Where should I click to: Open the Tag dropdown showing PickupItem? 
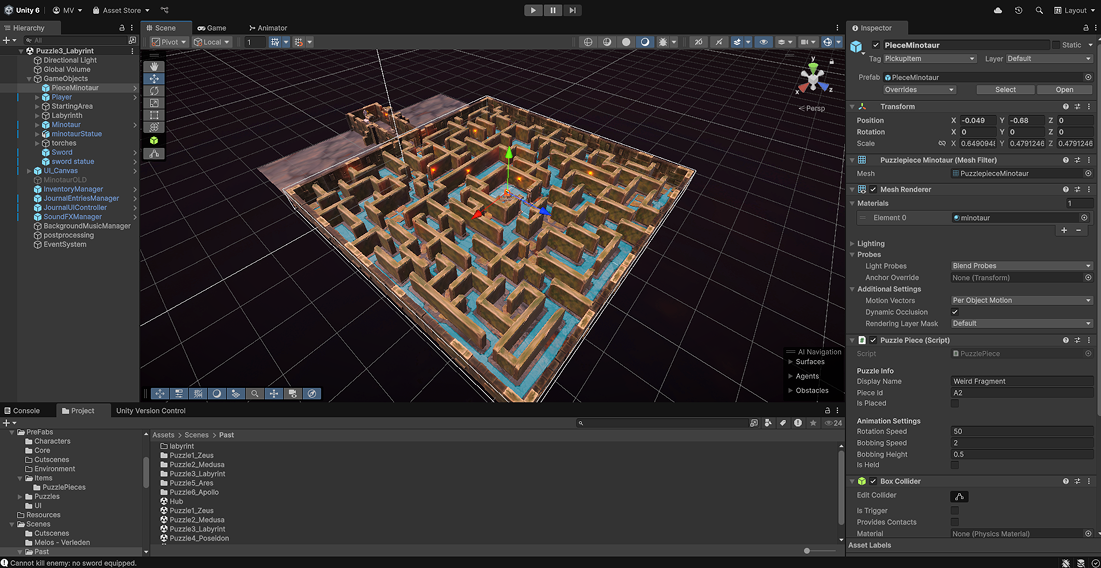(929, 59)
